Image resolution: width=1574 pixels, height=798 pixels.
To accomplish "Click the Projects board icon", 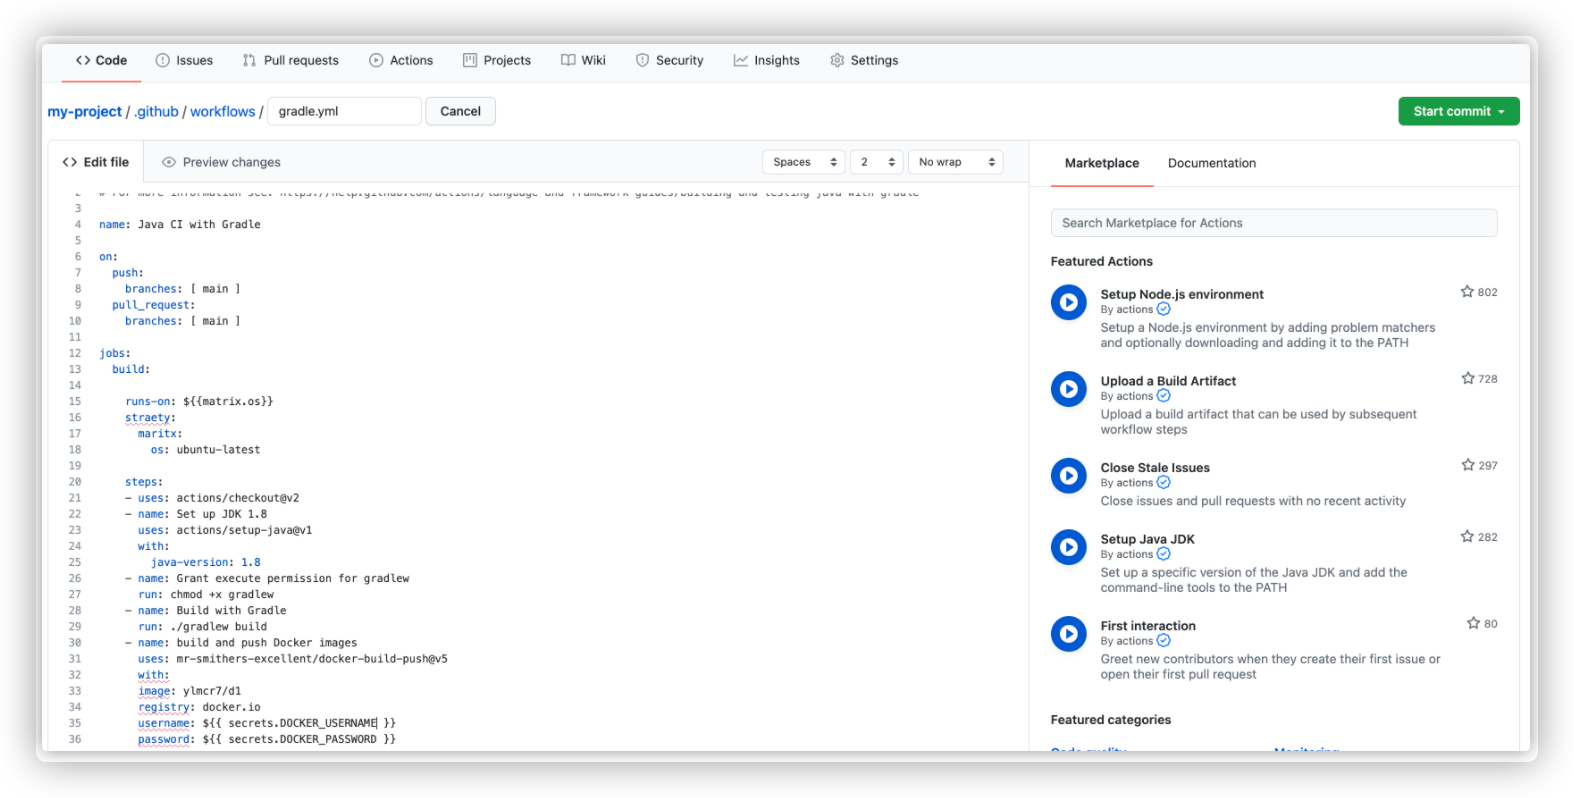I will [470, 60].
